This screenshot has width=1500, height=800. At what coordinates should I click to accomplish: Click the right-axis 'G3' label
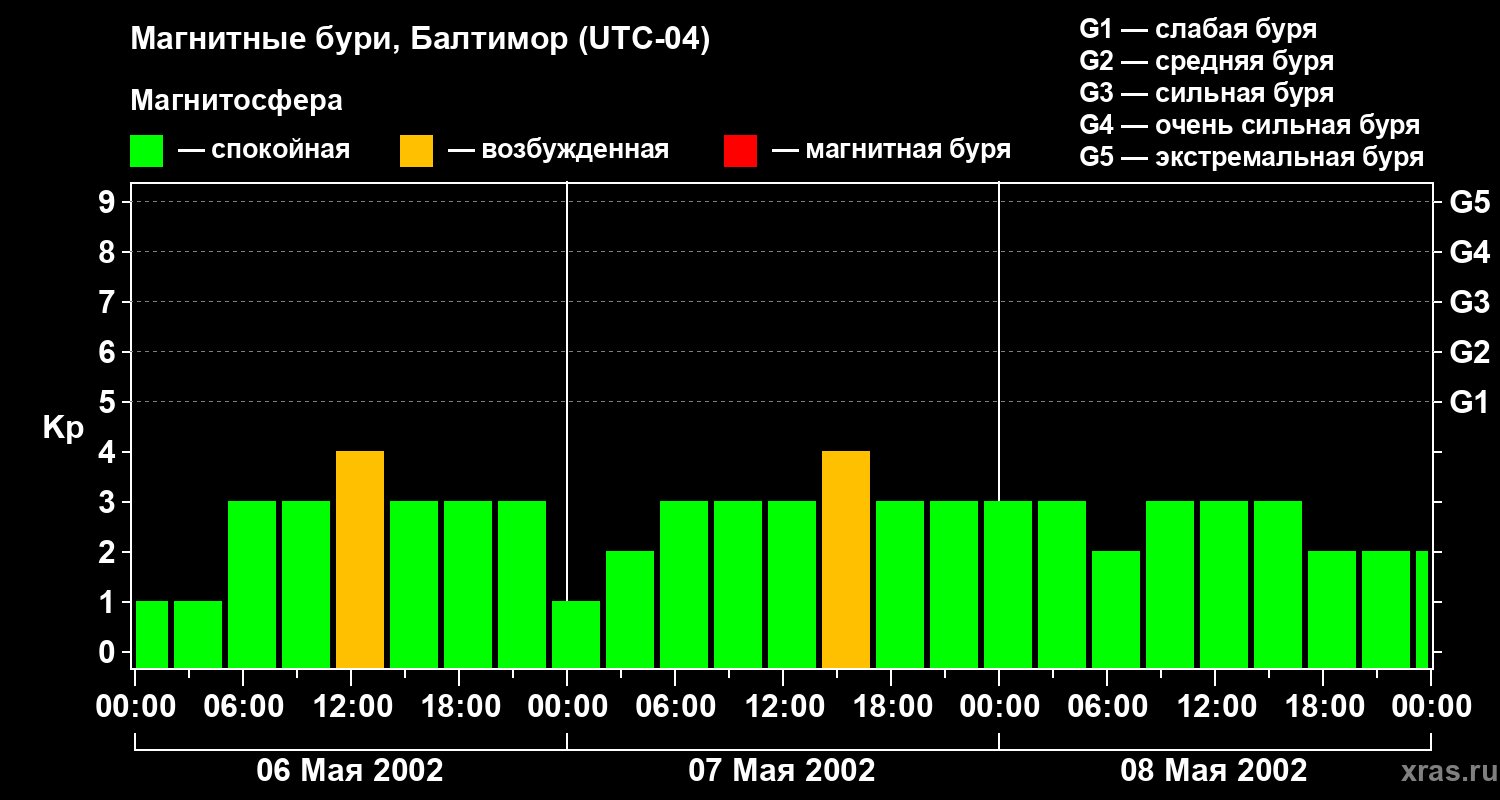point(1469,302)
